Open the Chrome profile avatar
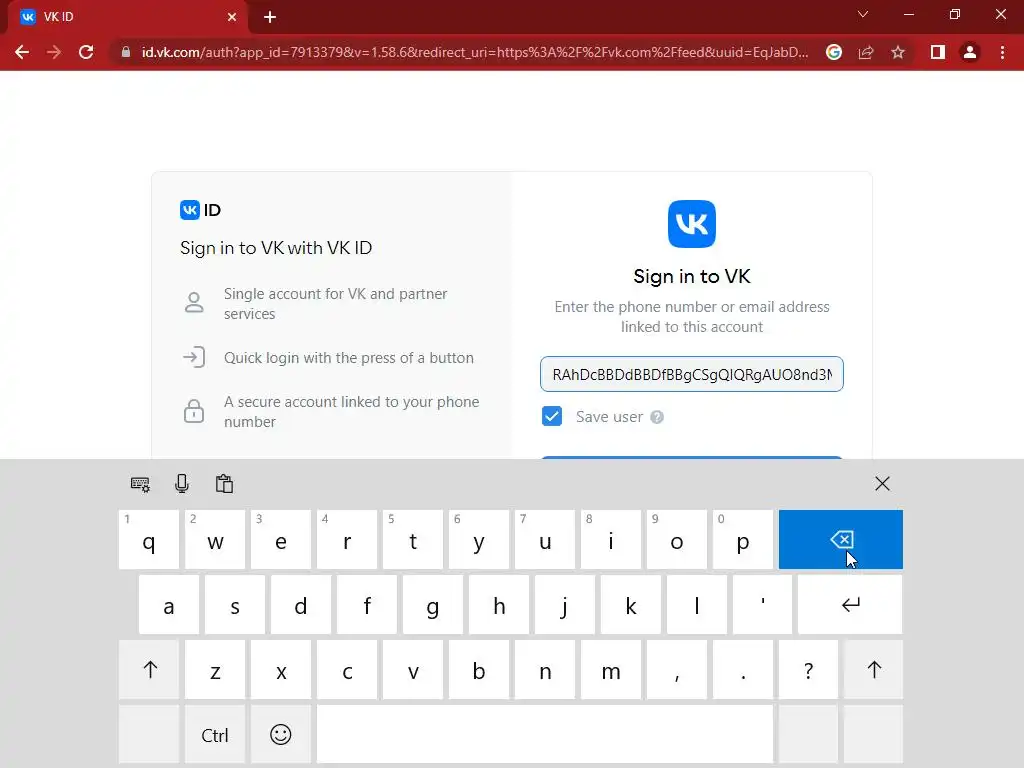 pyautogui.click(x=970, y=52)
